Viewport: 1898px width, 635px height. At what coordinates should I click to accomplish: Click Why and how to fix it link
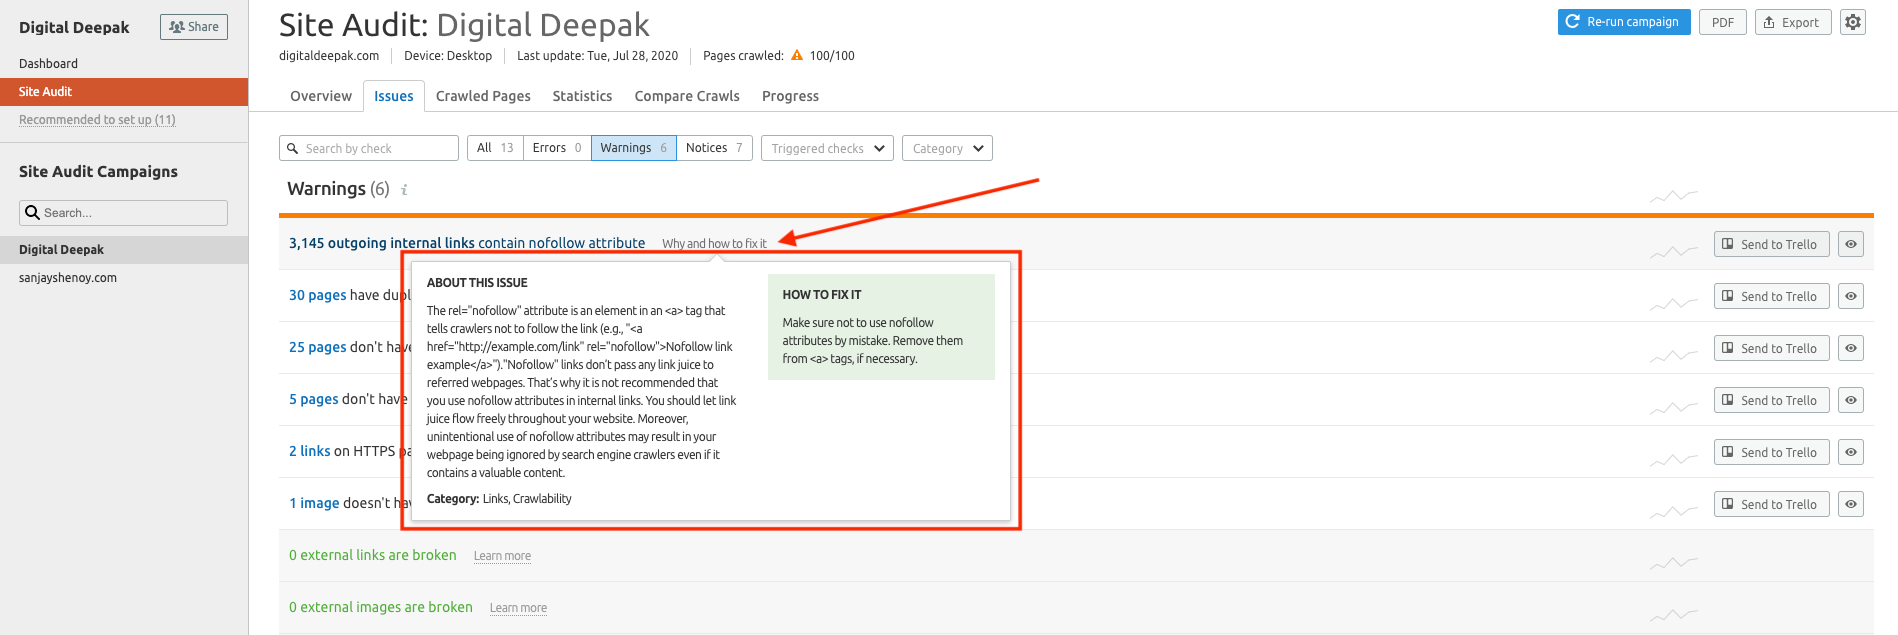coord(714,244)
